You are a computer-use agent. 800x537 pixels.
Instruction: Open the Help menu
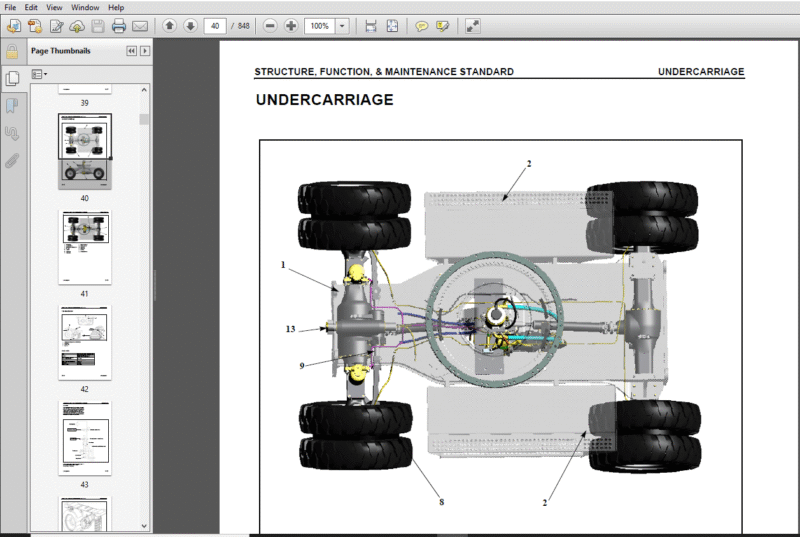tap(116, 7)
